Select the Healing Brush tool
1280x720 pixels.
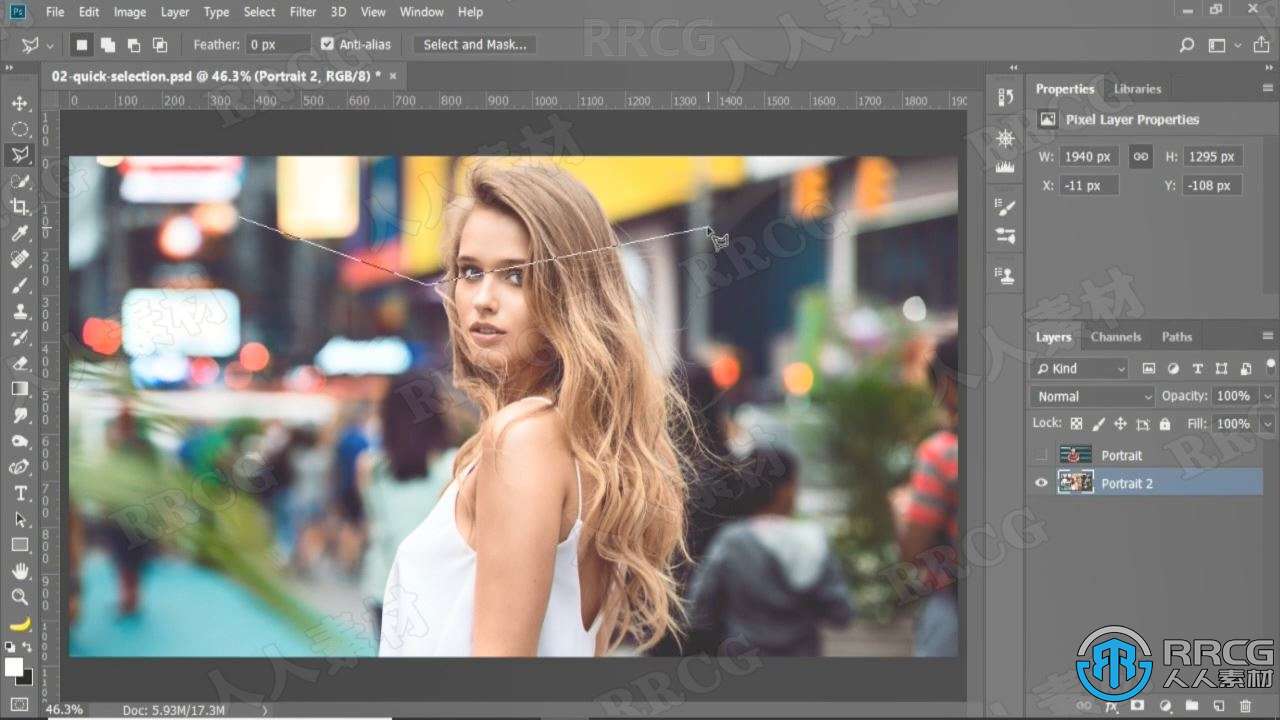click(20, 259)
